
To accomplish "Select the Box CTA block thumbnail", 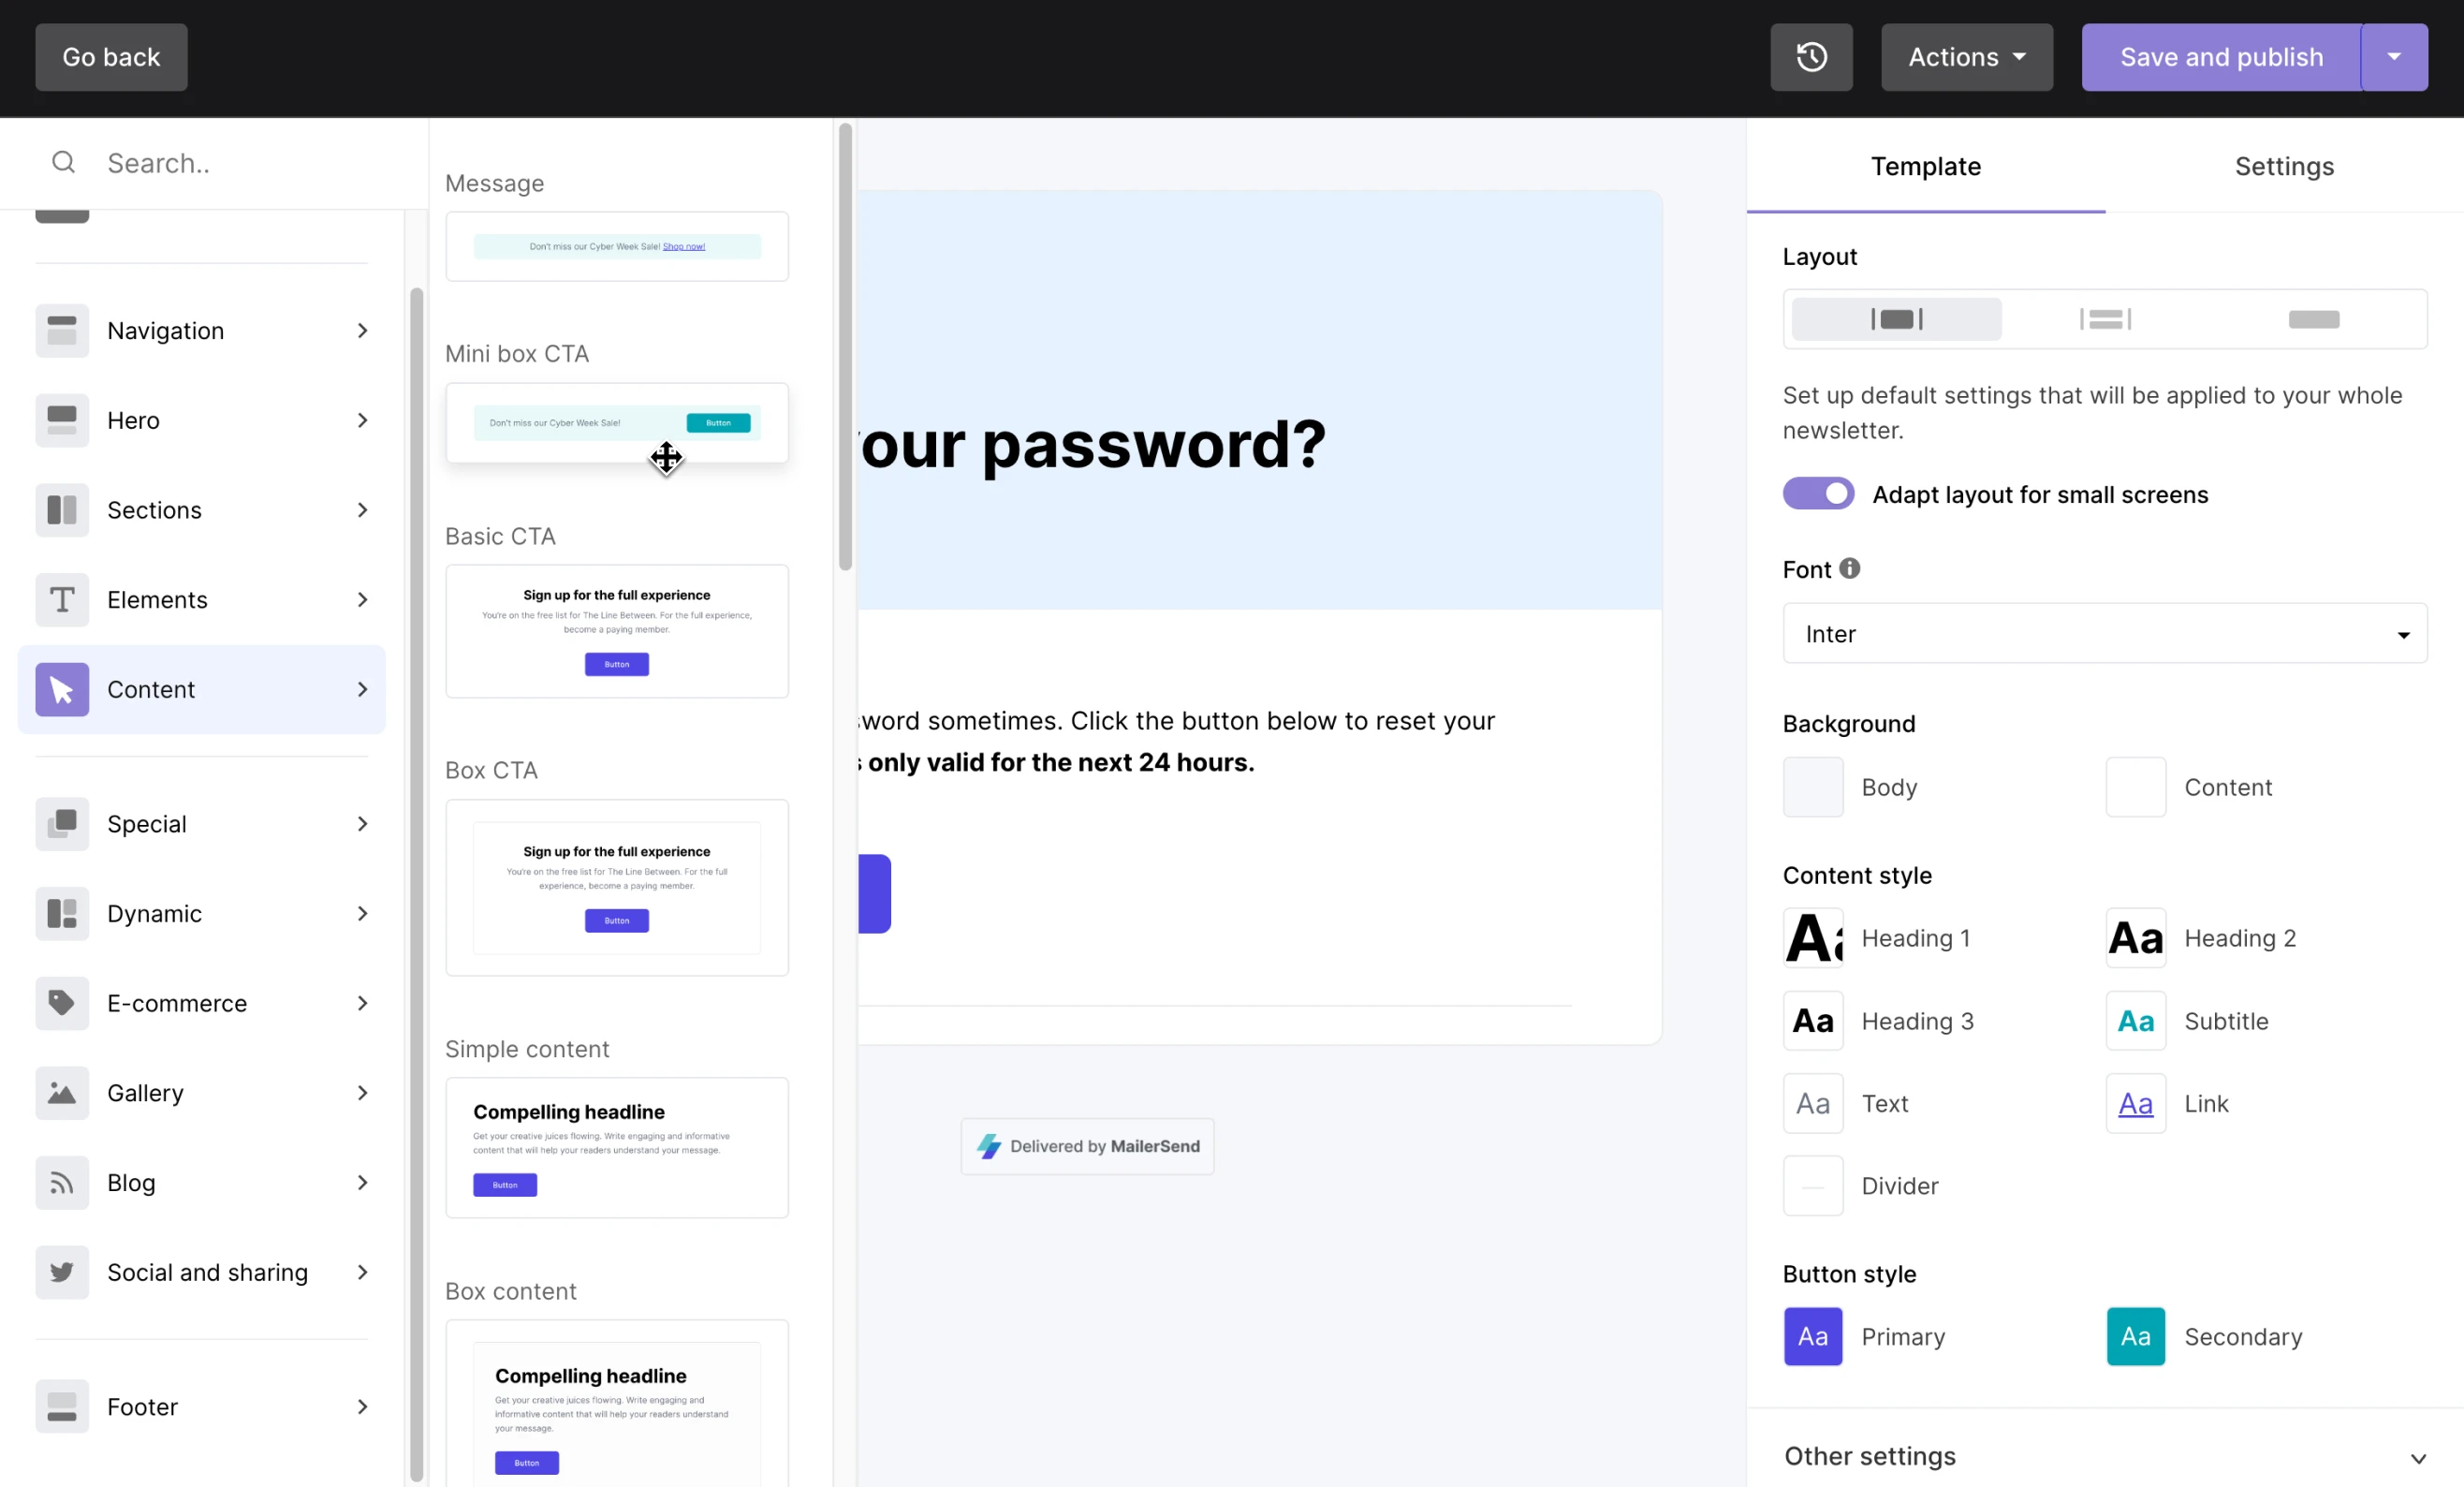I will tap(617, 888).
